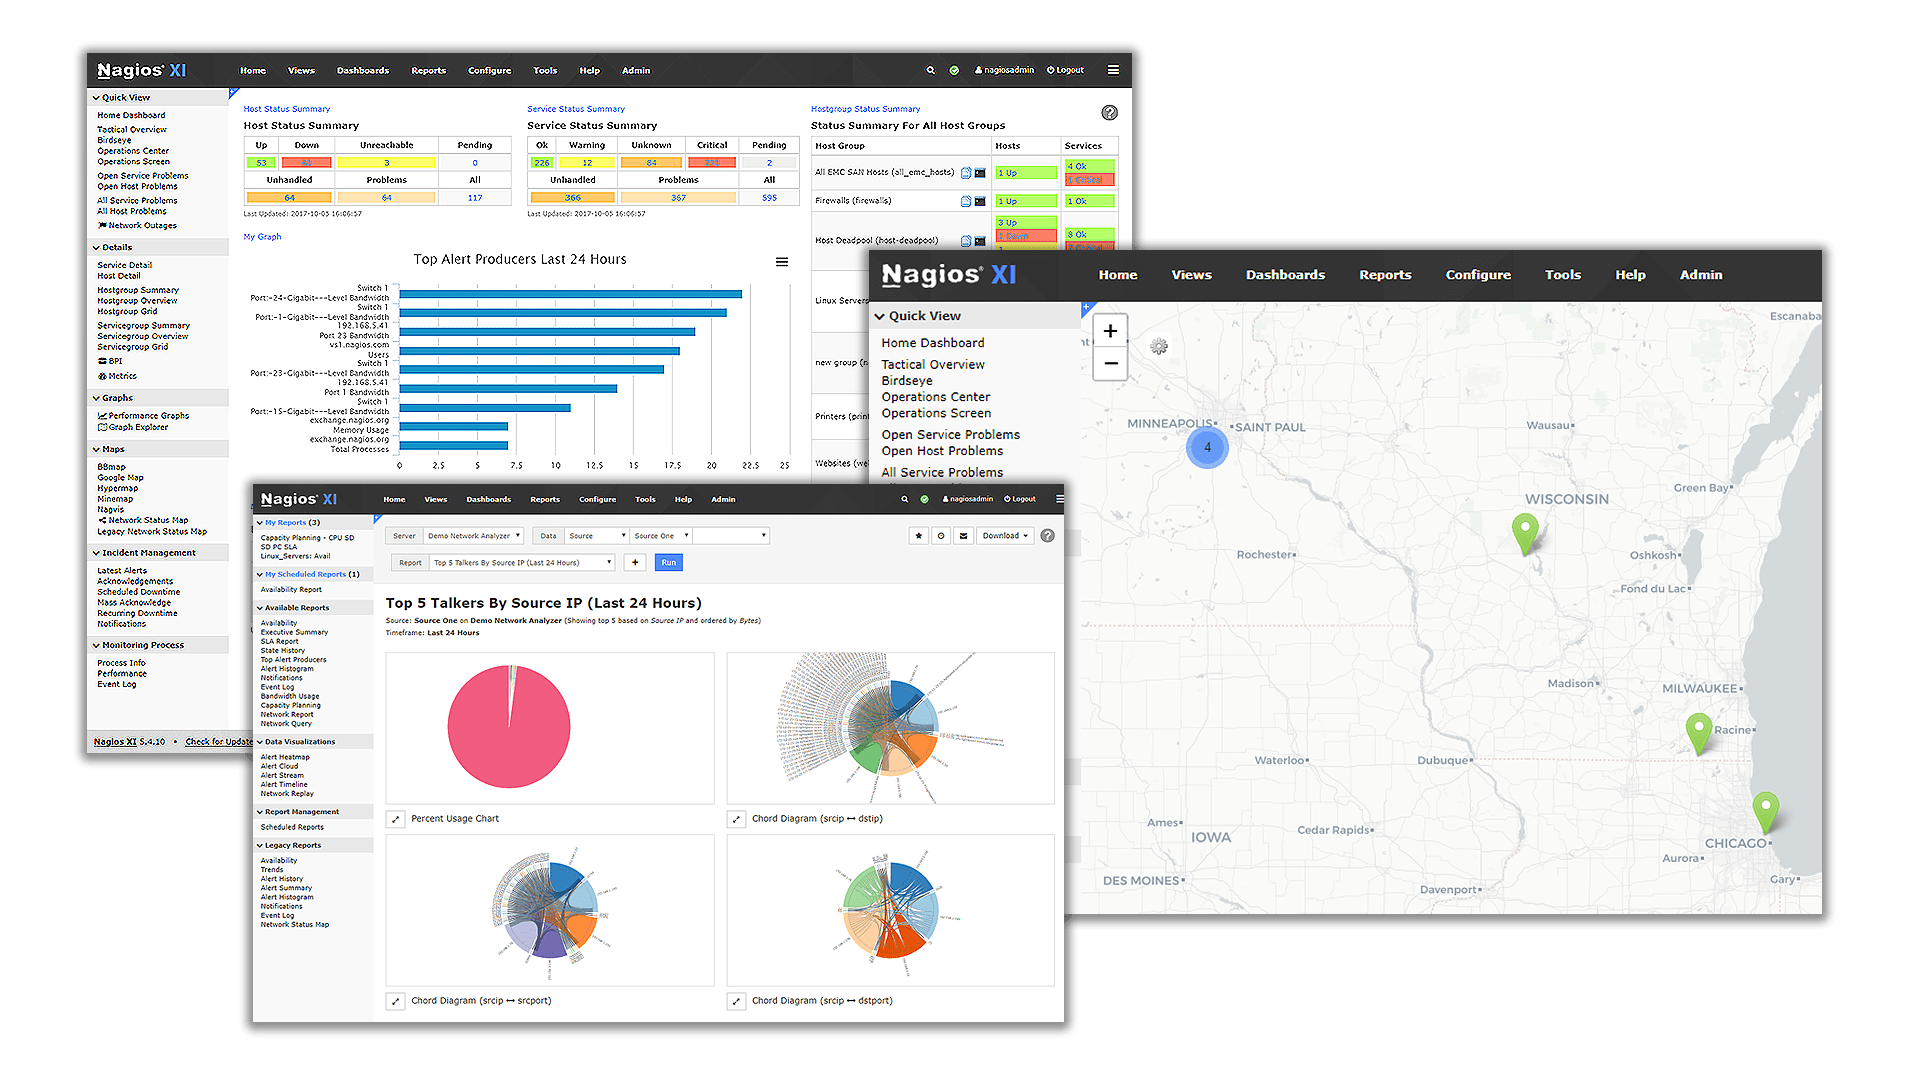Open Server Demo Network Analyzer dropdown

(x=472, y=536)
